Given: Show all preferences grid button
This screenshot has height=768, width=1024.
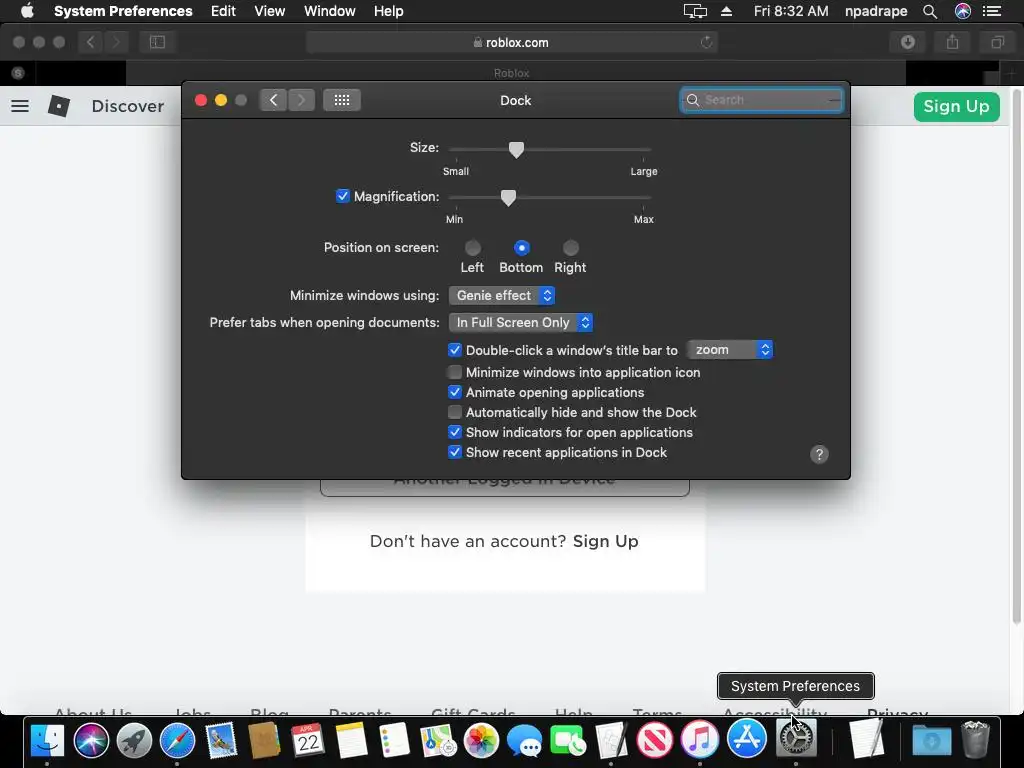Looking at the screenshot, I should (x=342, y=100).
